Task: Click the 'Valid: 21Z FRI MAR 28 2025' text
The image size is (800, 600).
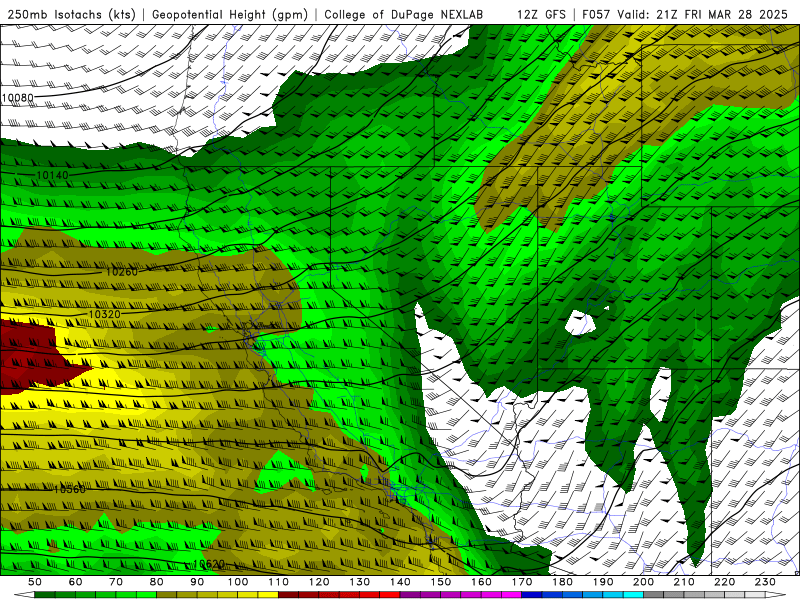Action: (703, 14)
